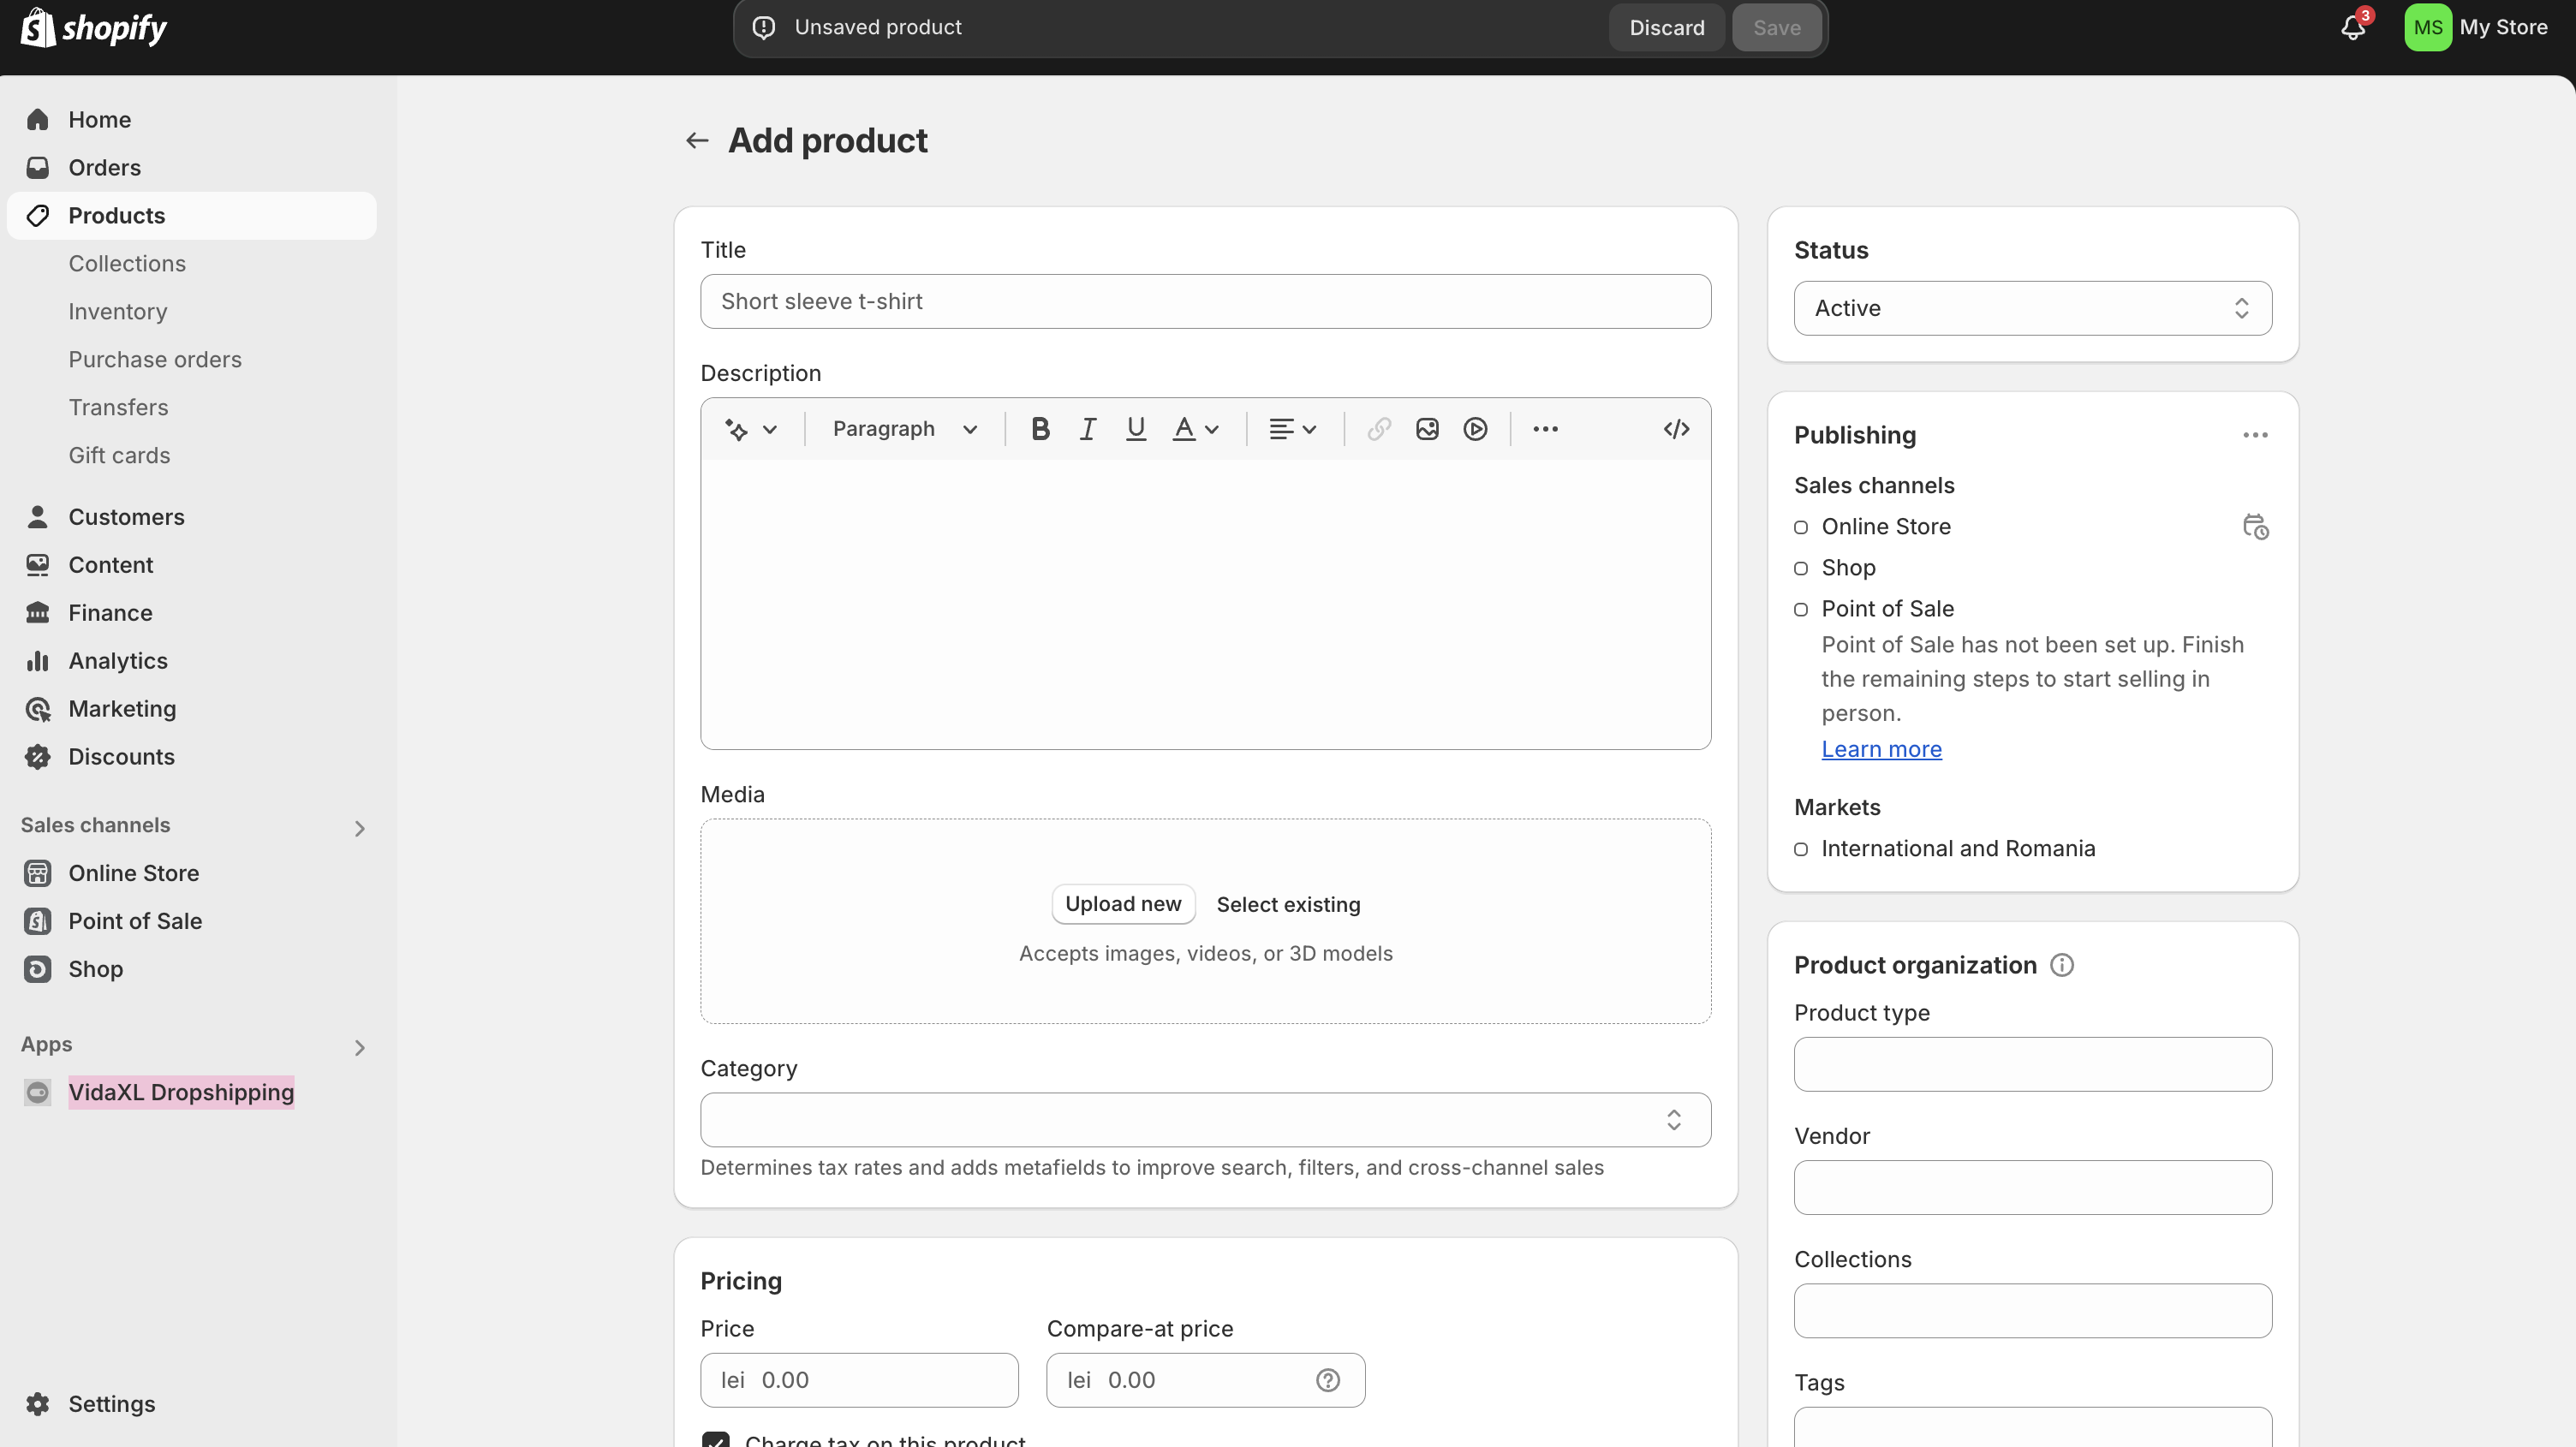Discard the unsaved product
This screenshot has width=2576, height=1447.
tap(1666, 28)
